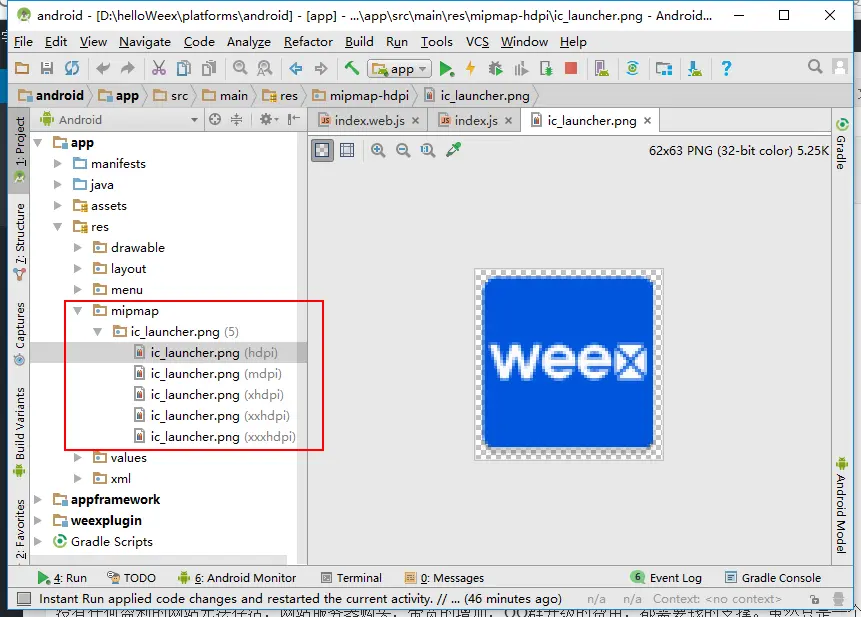Click the Scroll from Source icon
This screenshot has width=861, height=617.
pyautogui.click(x=215, y=119)
